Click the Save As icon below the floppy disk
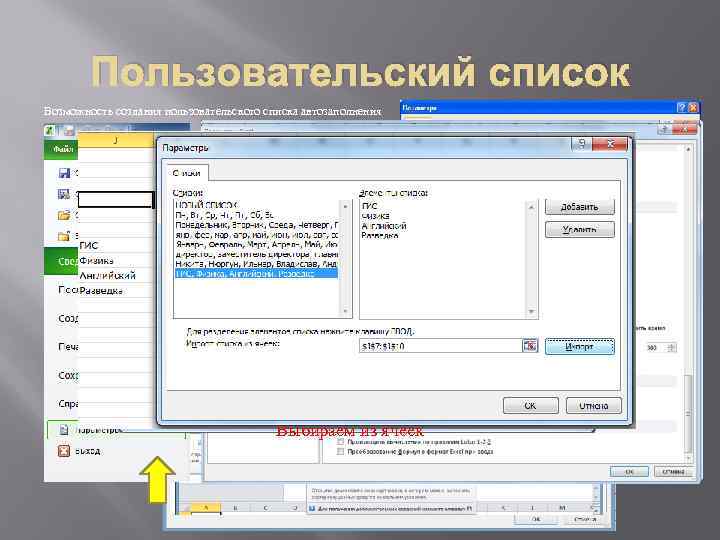The height and width of the screenshot is (540, 720). (x=64, y=194)
